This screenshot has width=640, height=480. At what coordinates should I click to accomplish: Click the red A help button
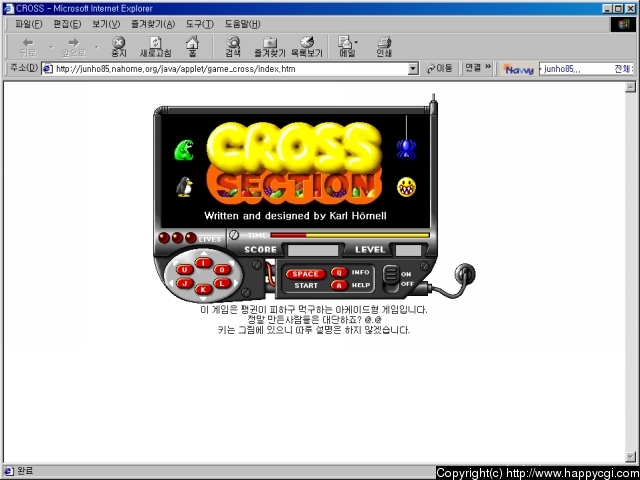tap(339, 285)
